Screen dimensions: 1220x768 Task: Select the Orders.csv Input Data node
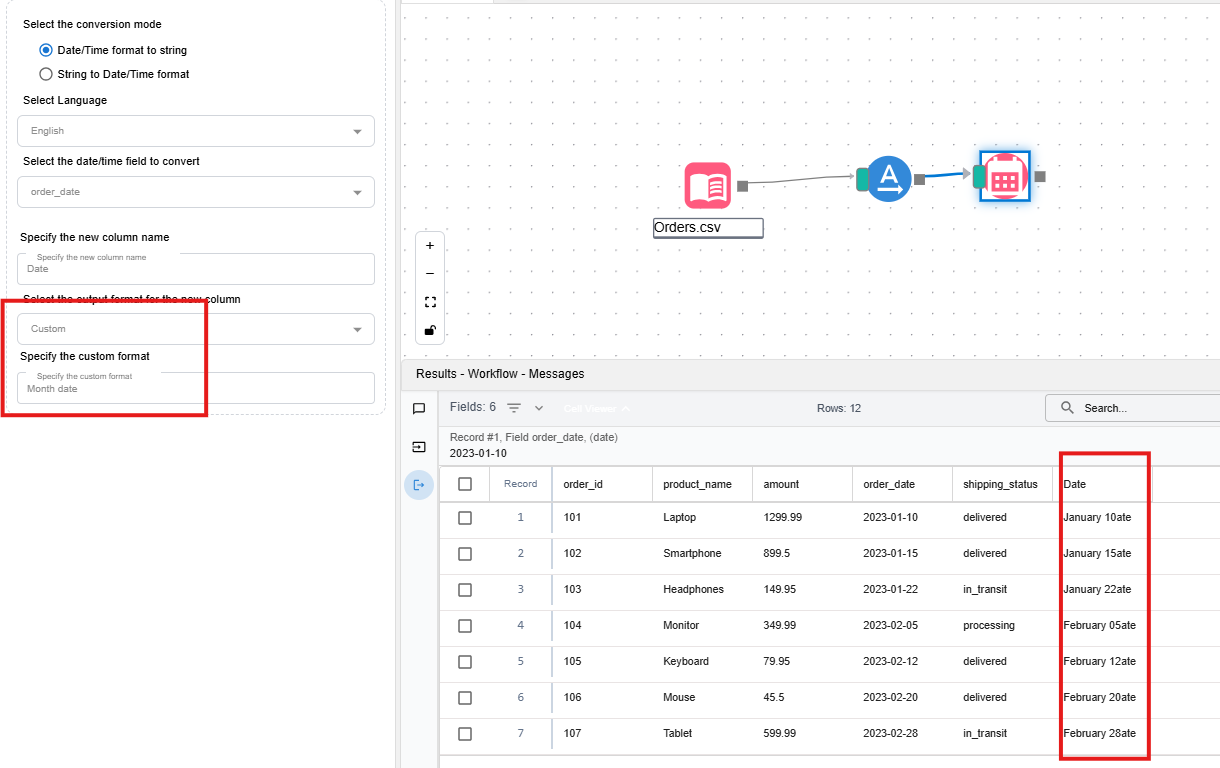707,185
